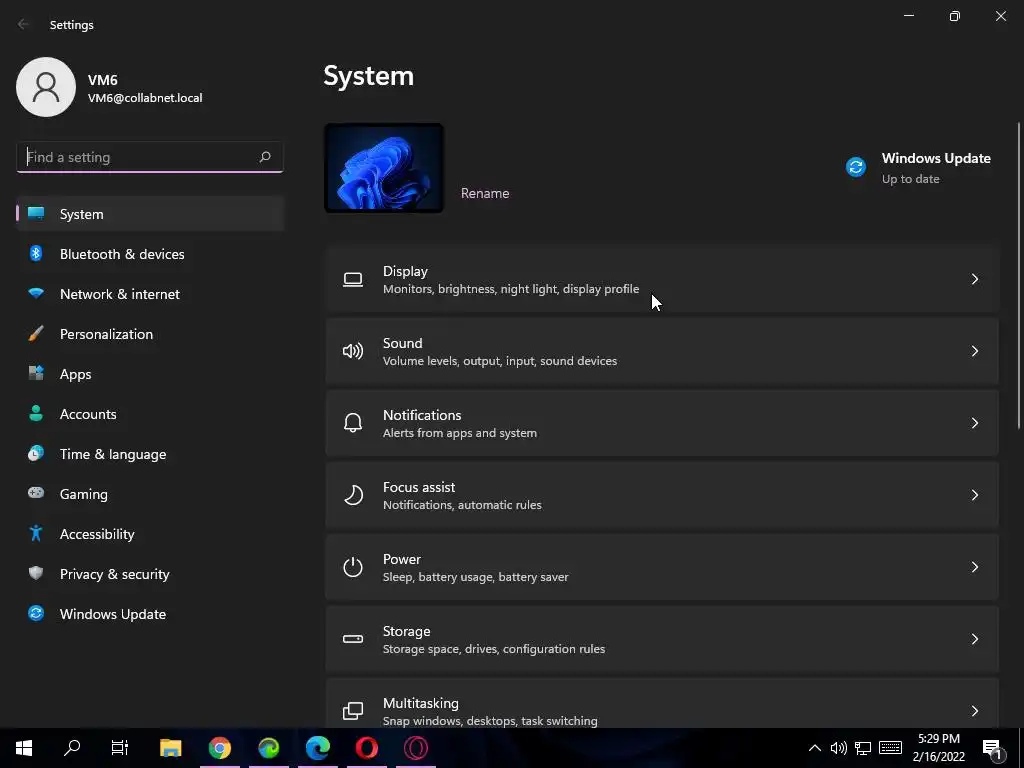The height and width of the screenshot is (768, 1024).
Task: Expand Notifications via its chevron arrow
Action: pos(974,423)
